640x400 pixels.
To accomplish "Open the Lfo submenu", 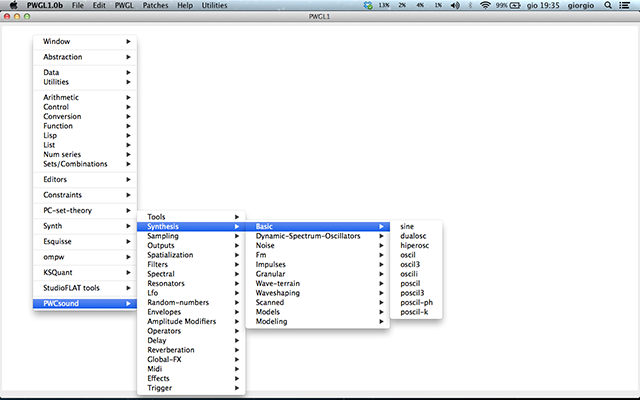I will (x=191, y=293).
